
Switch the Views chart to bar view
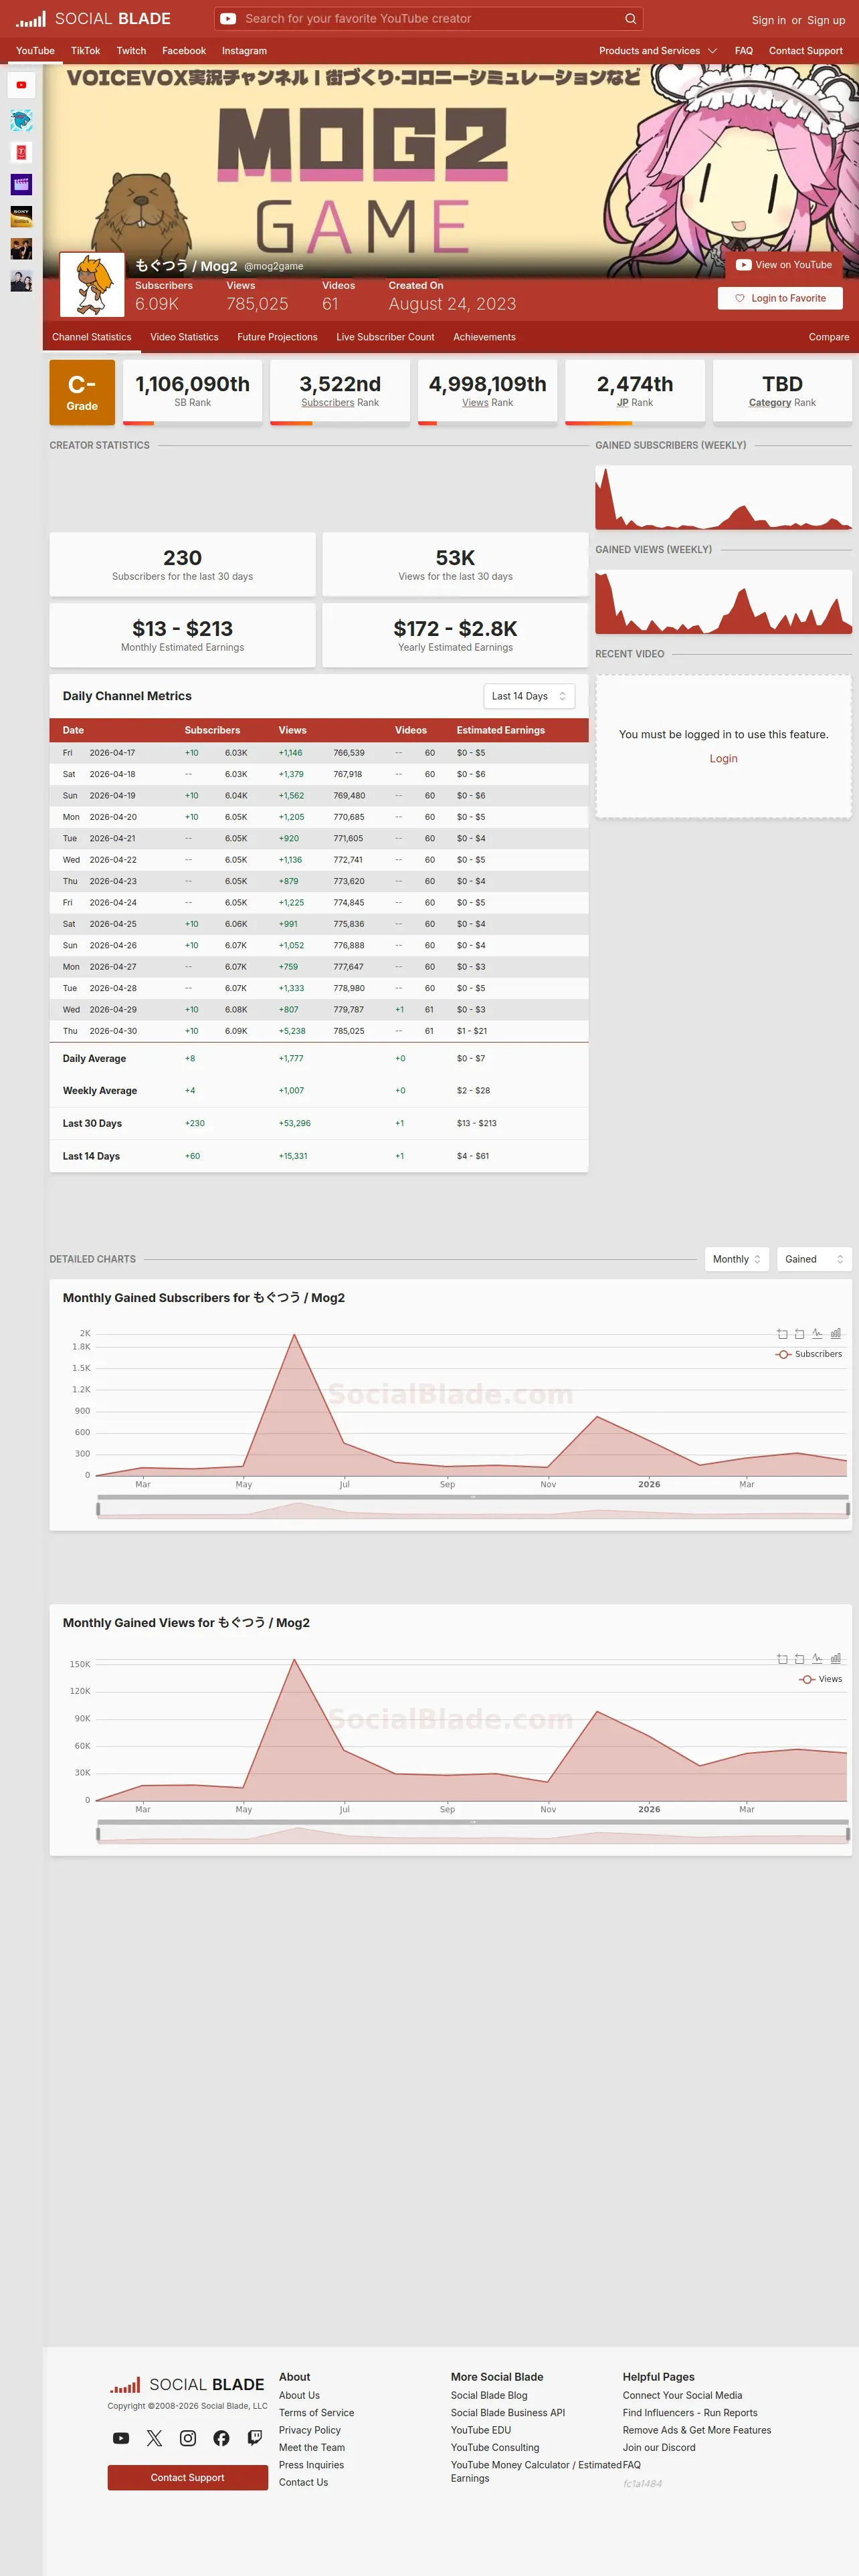(x=836, y=1659)
